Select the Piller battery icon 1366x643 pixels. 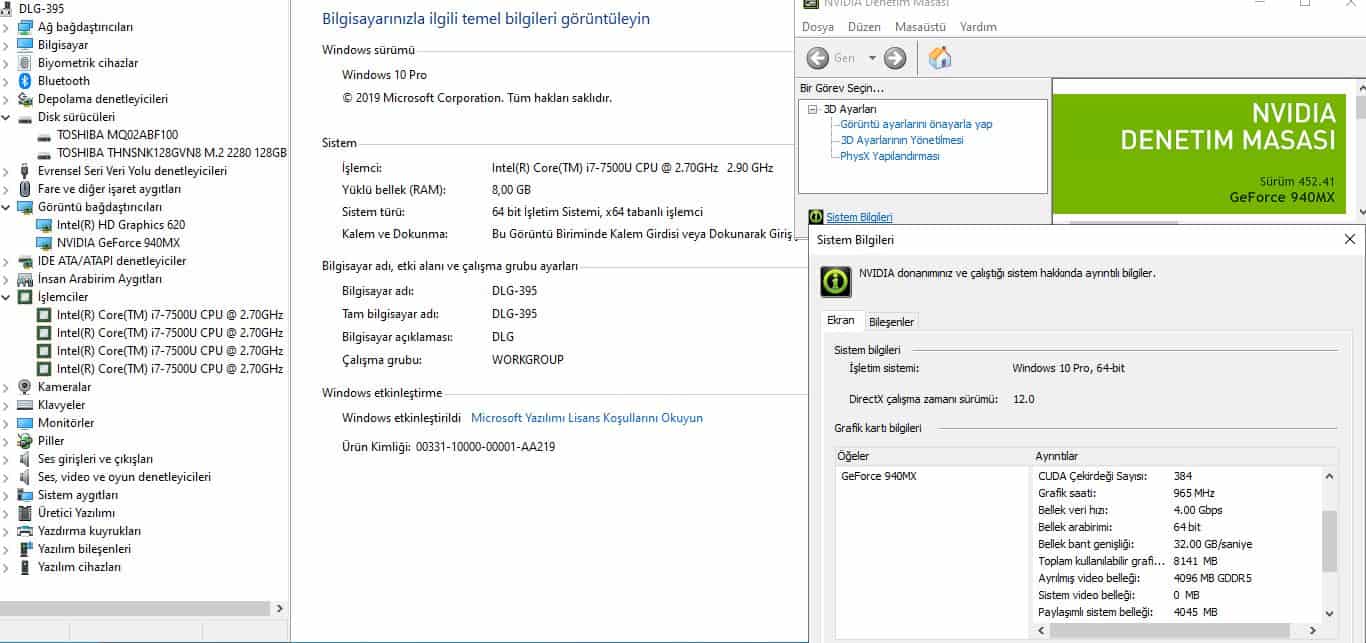[25, 441]
